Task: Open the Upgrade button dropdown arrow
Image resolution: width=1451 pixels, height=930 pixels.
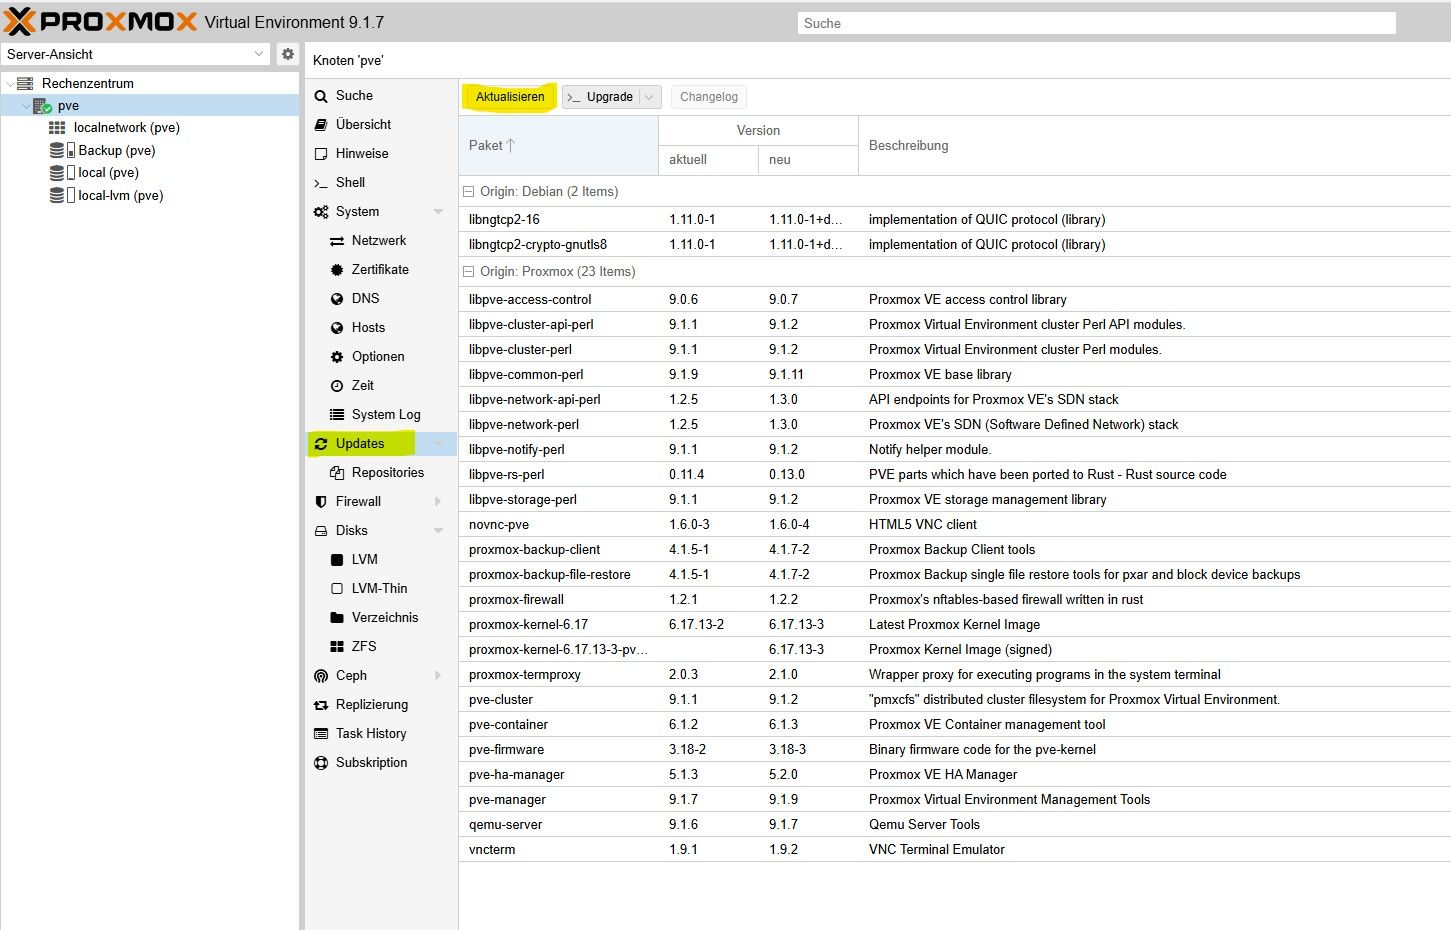Action: pos(649,97)
